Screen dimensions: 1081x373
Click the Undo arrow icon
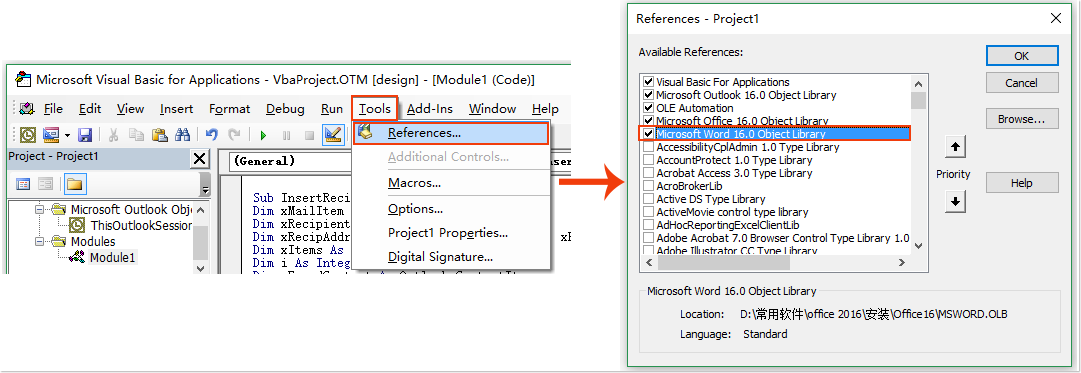coord(212,134)
